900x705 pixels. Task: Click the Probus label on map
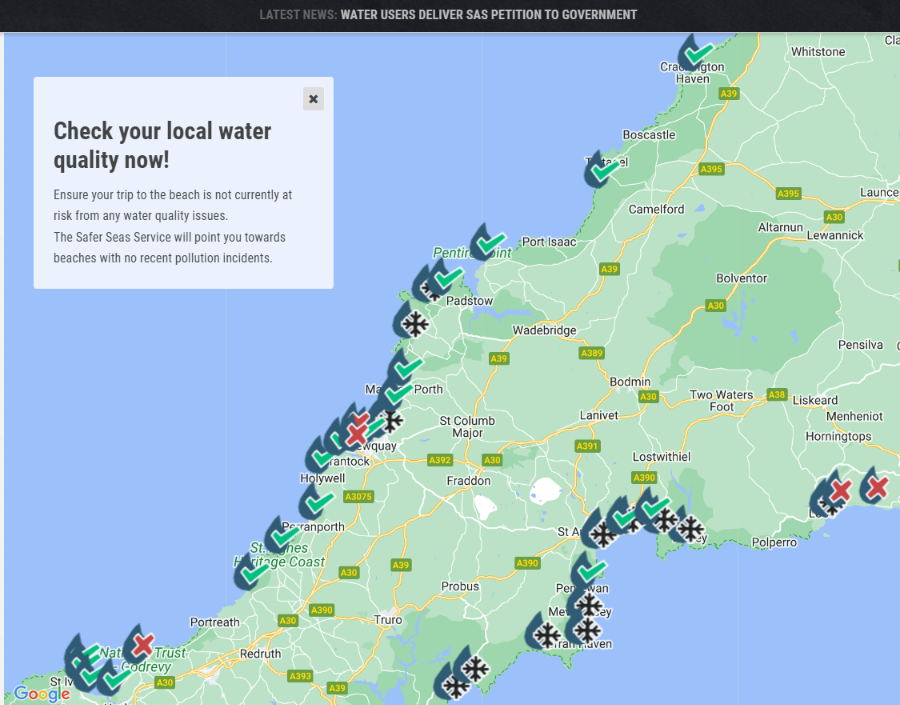(460, 586)
